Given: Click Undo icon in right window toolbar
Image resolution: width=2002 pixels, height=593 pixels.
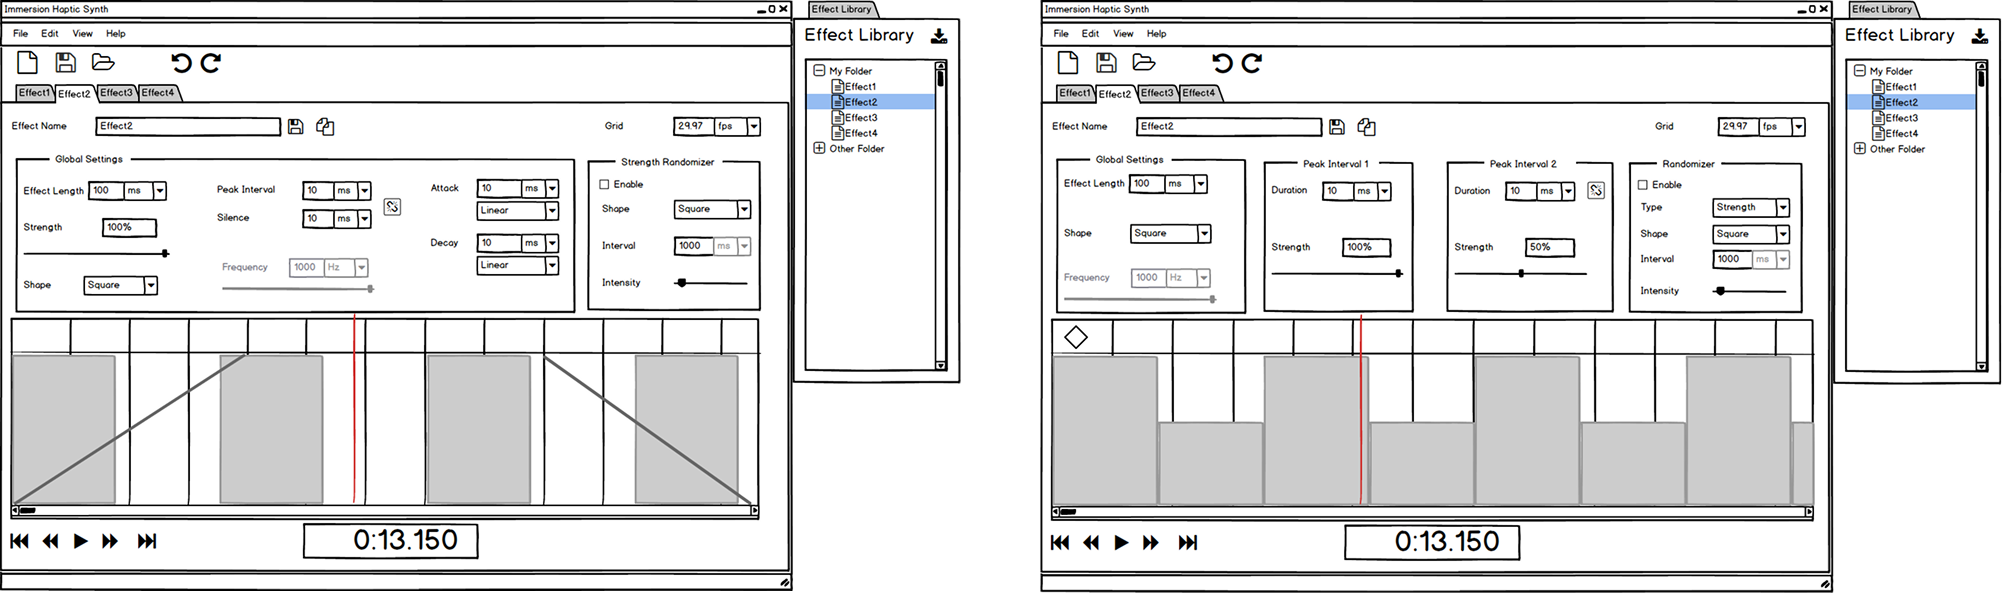Looking at the screenshot, I should 1222,63.
